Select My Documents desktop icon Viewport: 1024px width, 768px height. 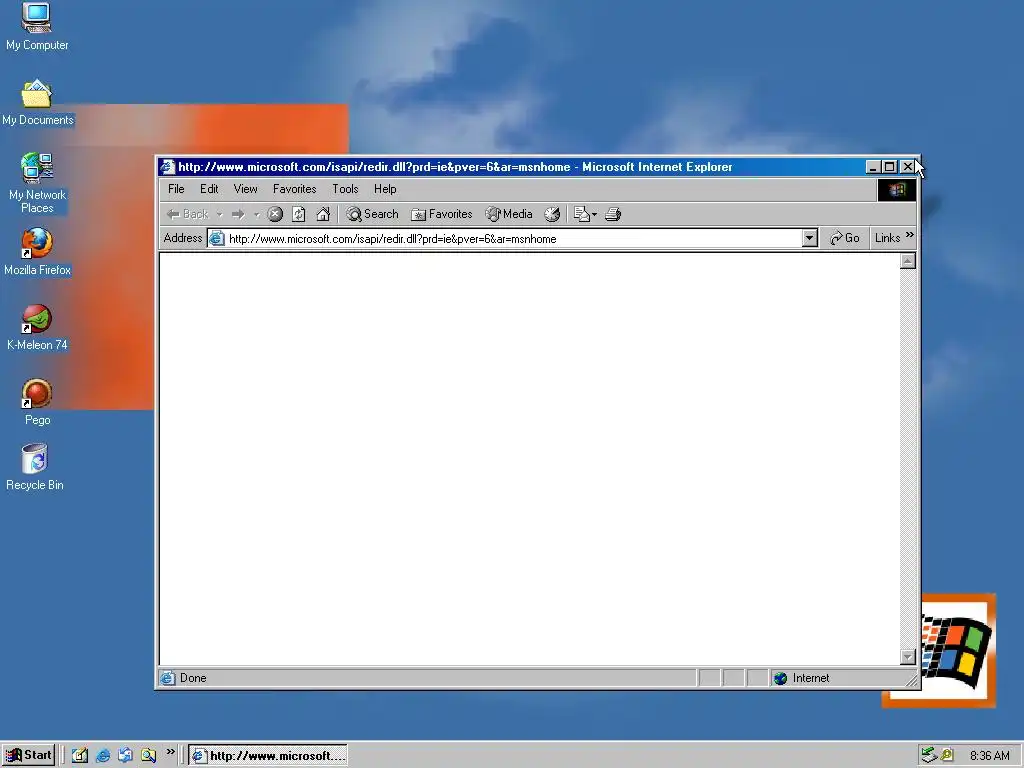[37, 103]
